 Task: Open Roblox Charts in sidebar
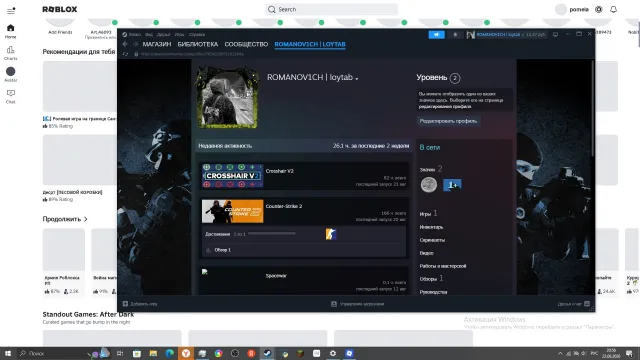pos(11,53)
